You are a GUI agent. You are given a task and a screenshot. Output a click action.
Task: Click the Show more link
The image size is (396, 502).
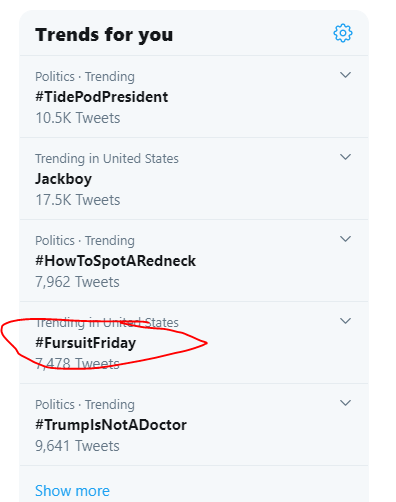pyautogui.click(x=72, y=491)
